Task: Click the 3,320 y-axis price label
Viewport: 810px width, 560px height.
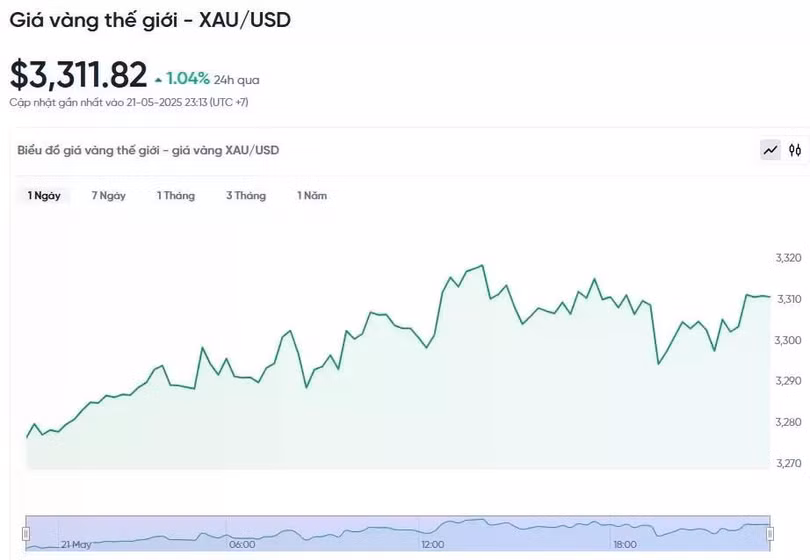Action: point(788,258)
